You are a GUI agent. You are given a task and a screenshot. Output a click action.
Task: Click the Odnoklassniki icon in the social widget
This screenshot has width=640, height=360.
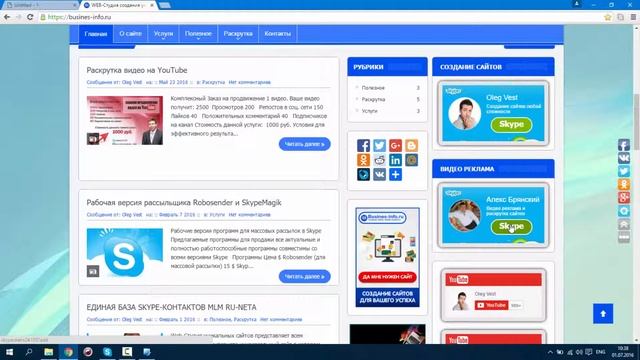point(363,160)
